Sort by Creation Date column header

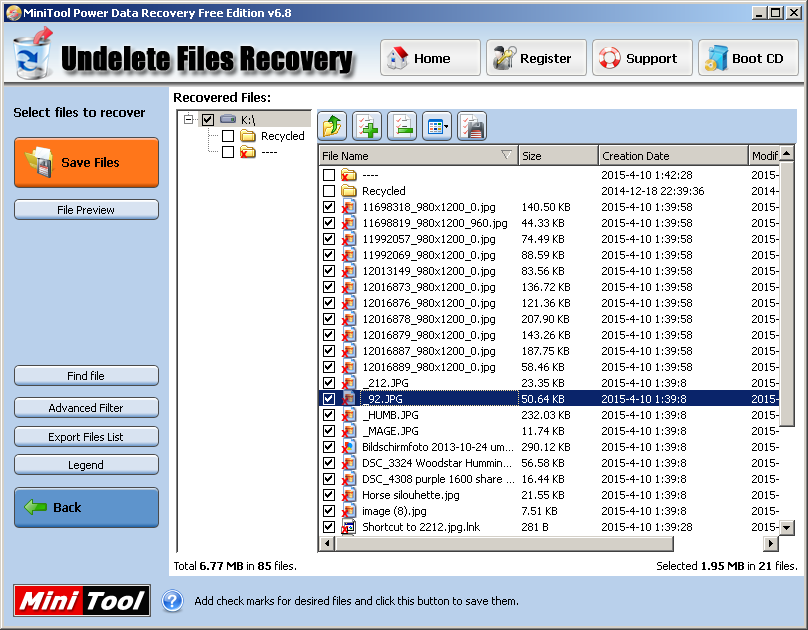tap(673, 156)
